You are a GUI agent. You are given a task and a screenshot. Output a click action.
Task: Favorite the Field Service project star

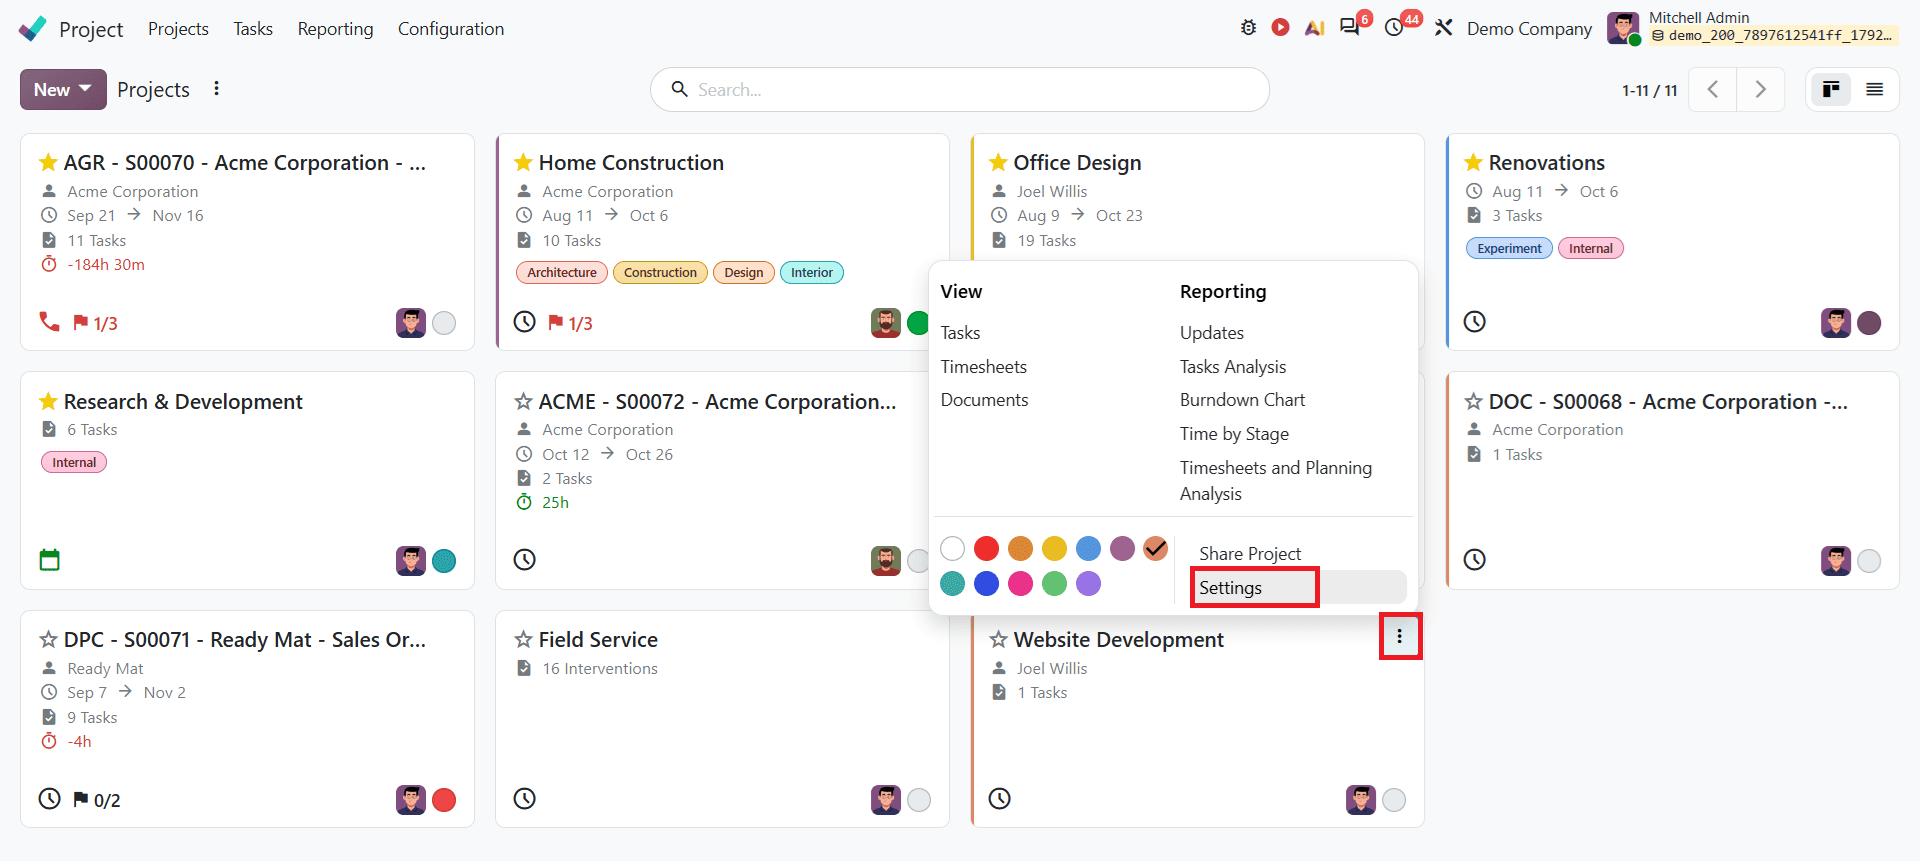[x=523, y=639]
